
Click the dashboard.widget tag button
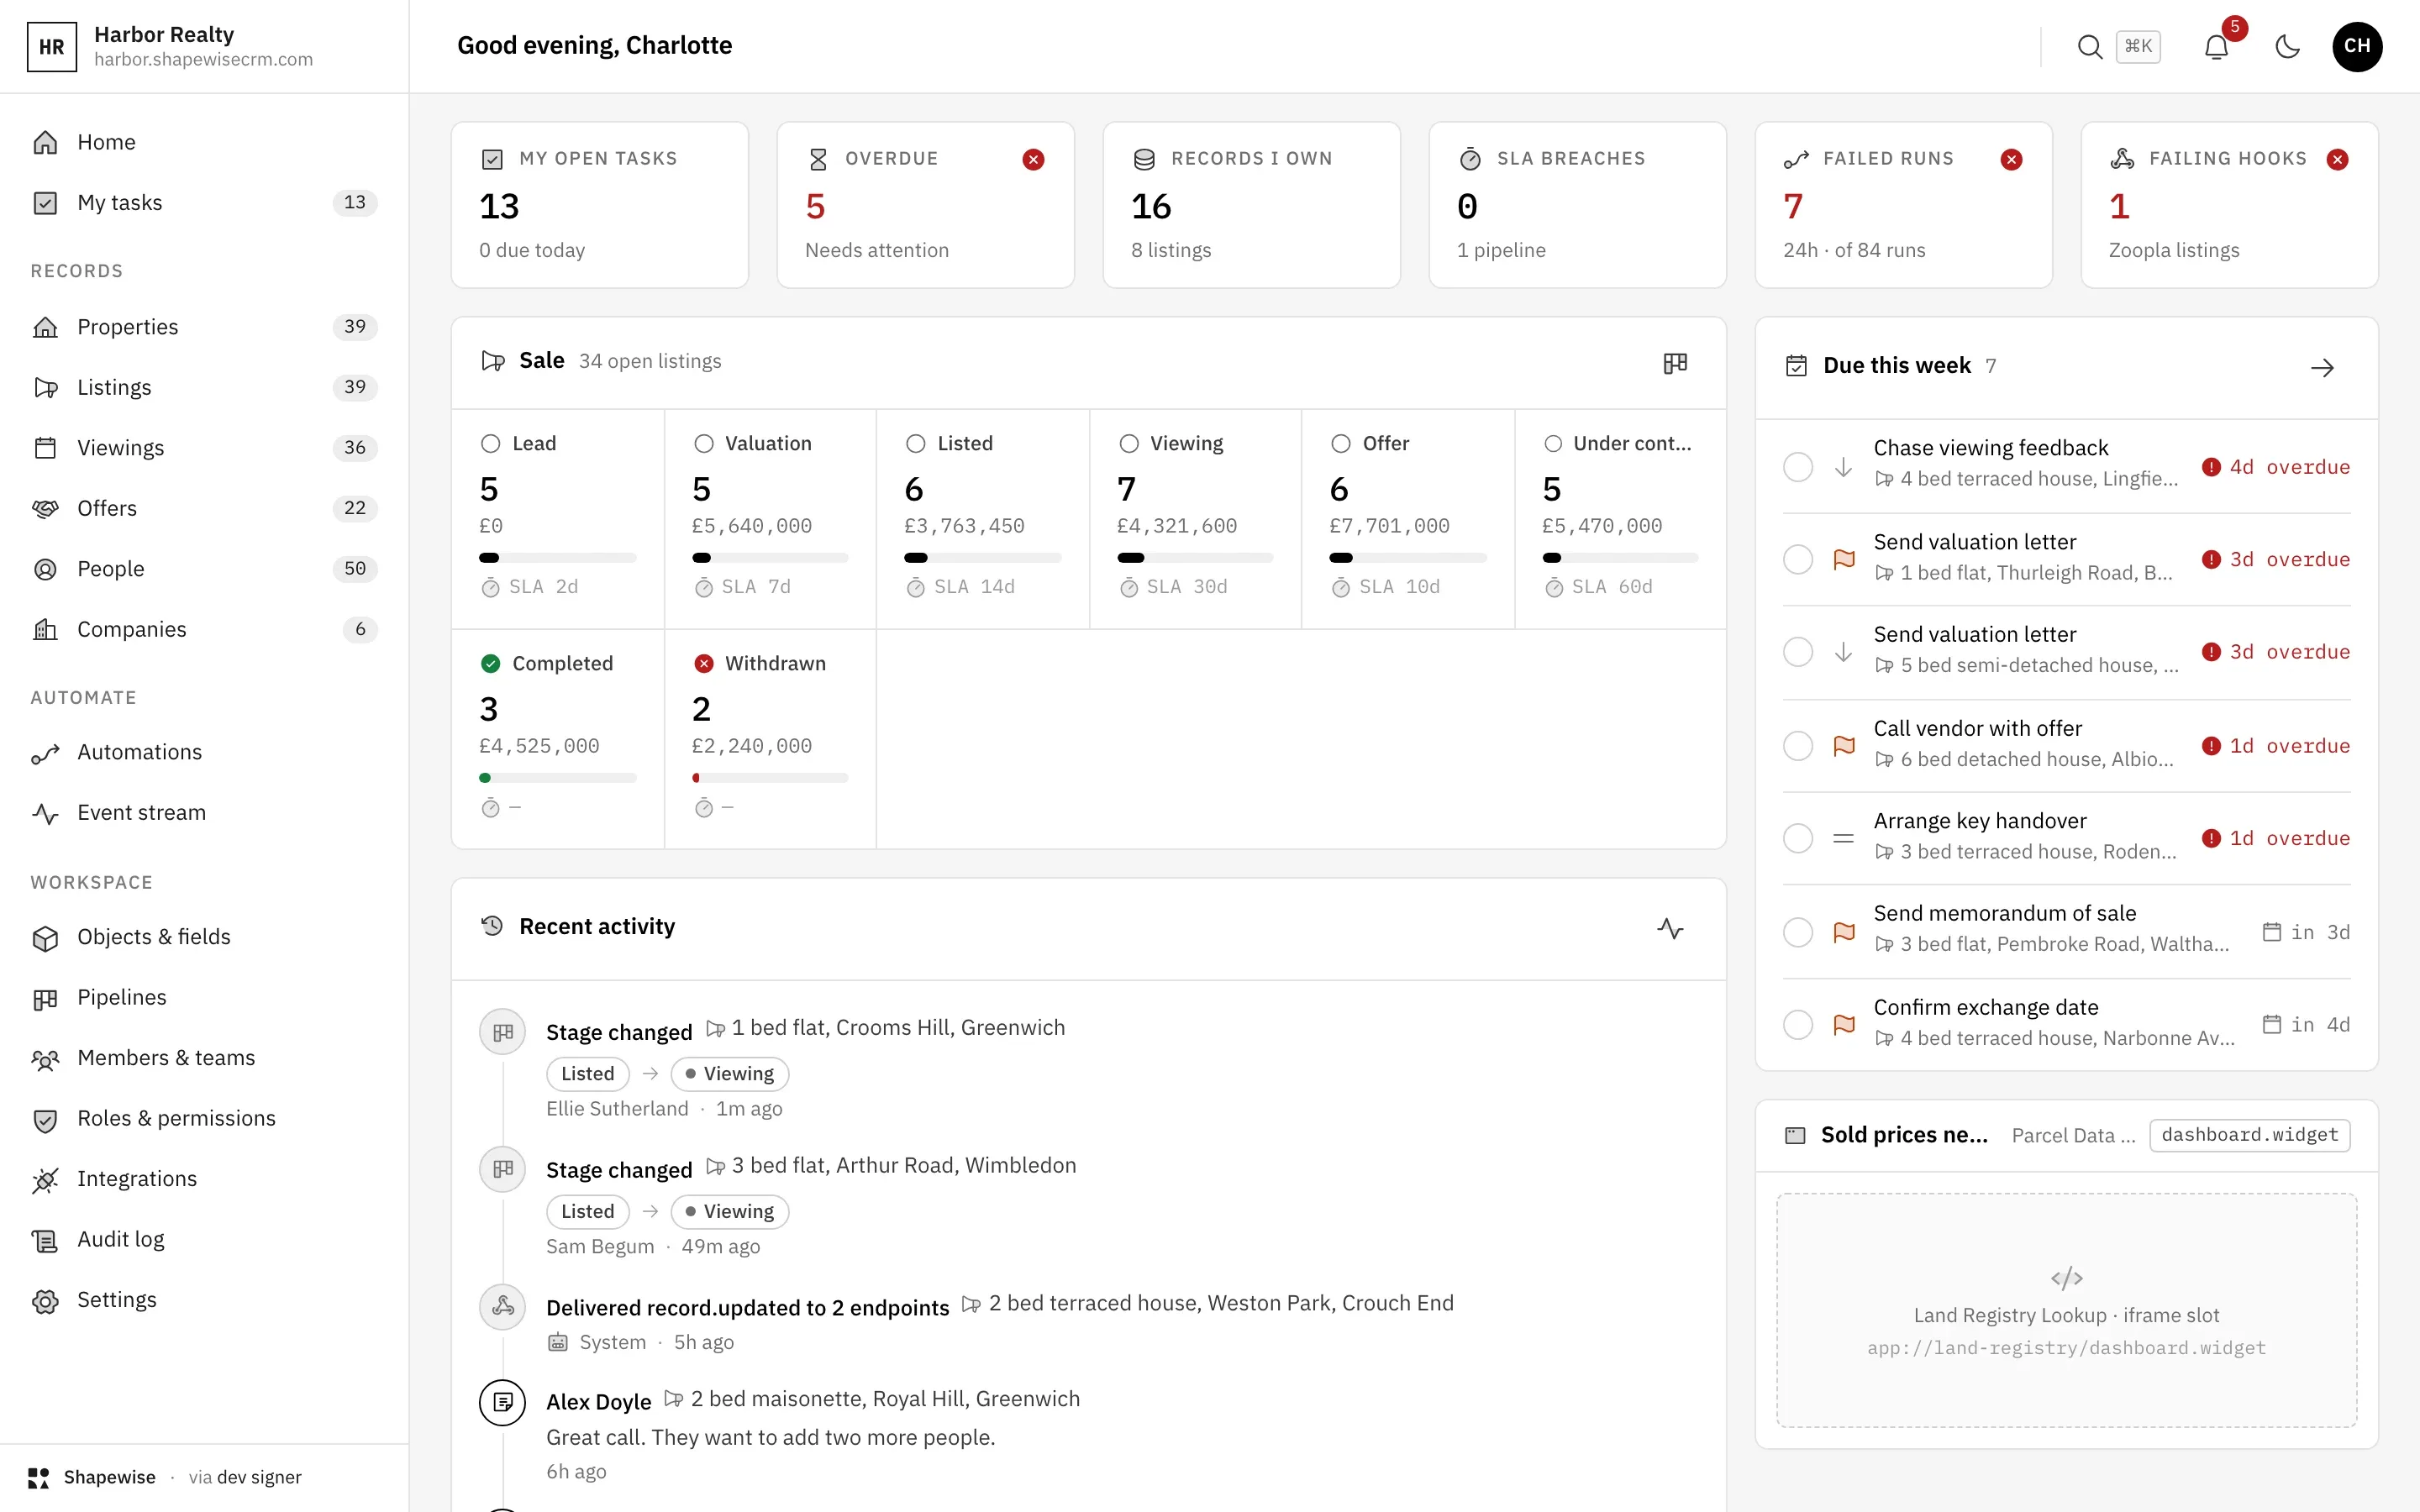click(2249, 1135)
